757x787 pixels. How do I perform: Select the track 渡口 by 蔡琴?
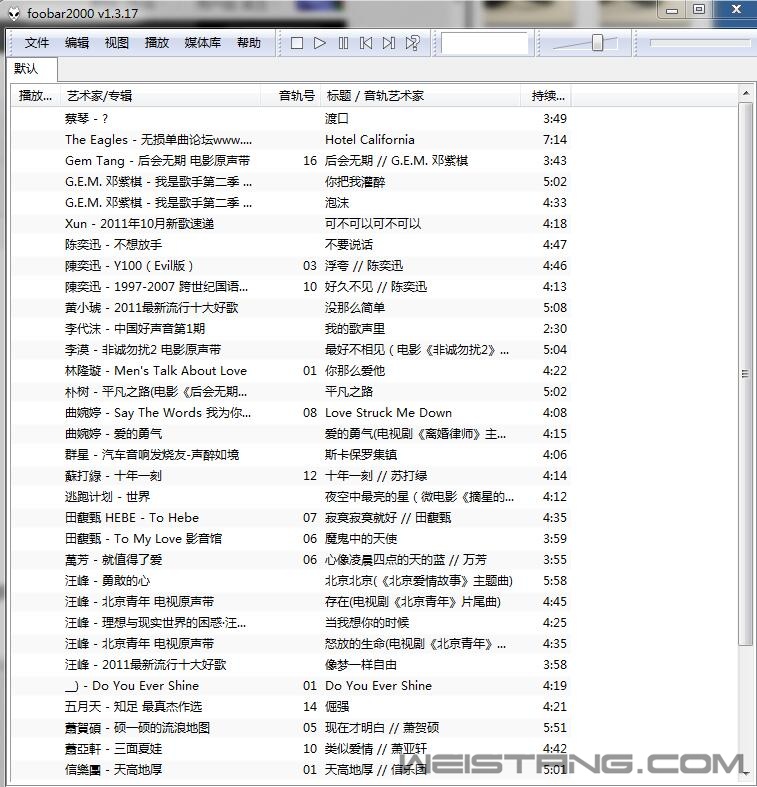tap(291, 118)
